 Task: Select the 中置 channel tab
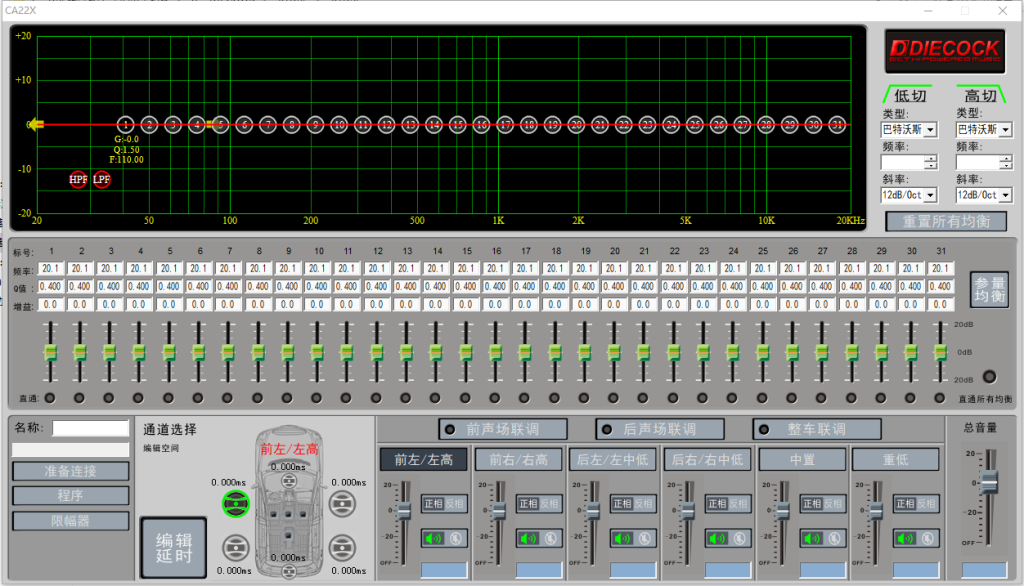pyautogui.click(x=802, y=460)
